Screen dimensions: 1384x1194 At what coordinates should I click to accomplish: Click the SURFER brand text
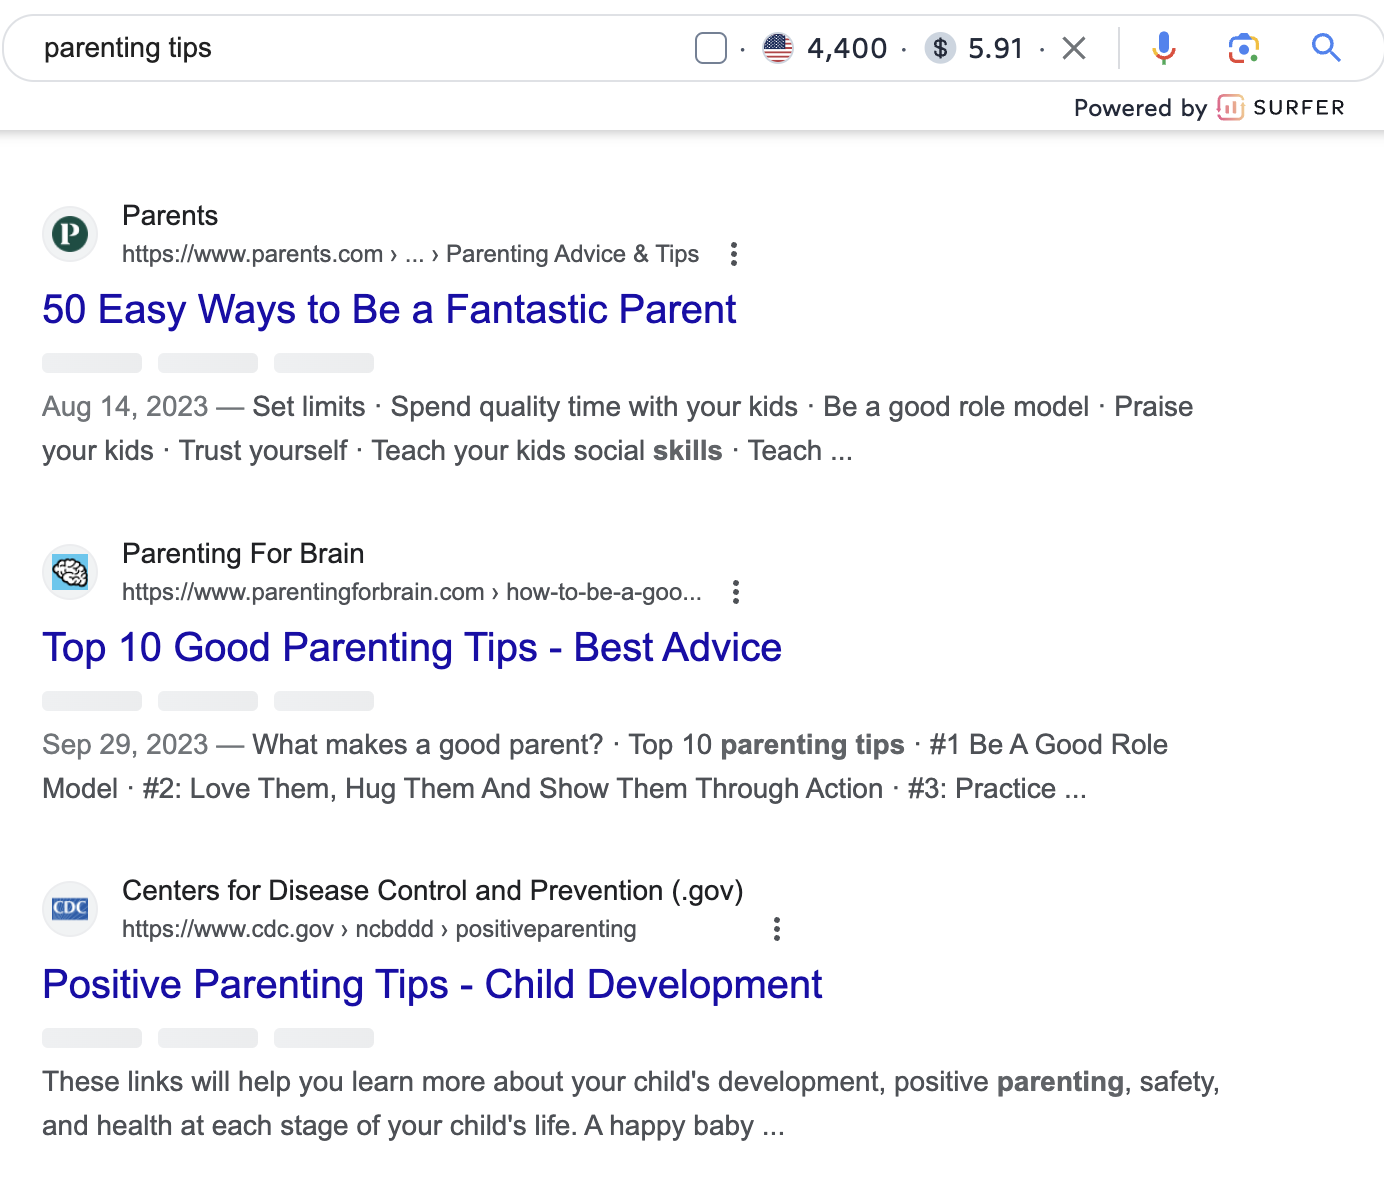[1299, 108]
